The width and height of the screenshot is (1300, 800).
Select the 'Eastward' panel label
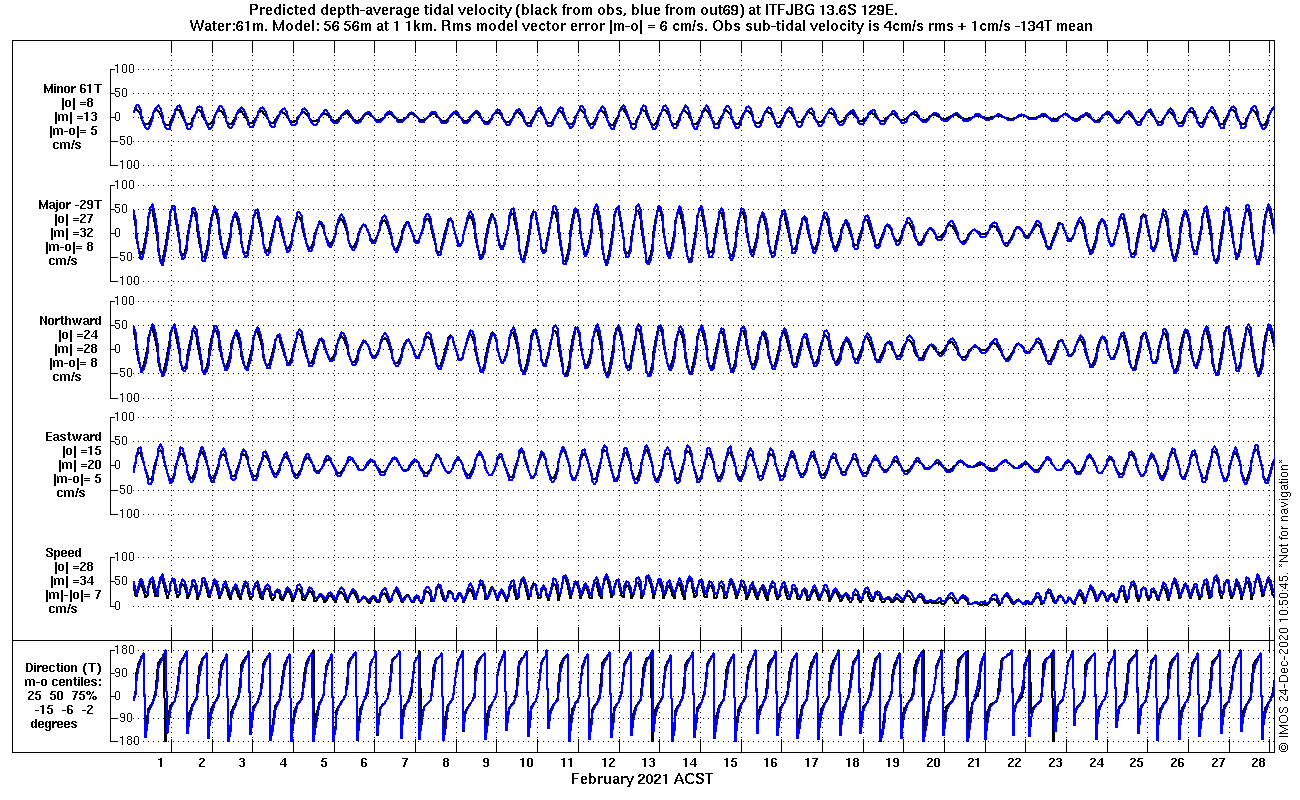pyautogui.click(x=73, y=437)
